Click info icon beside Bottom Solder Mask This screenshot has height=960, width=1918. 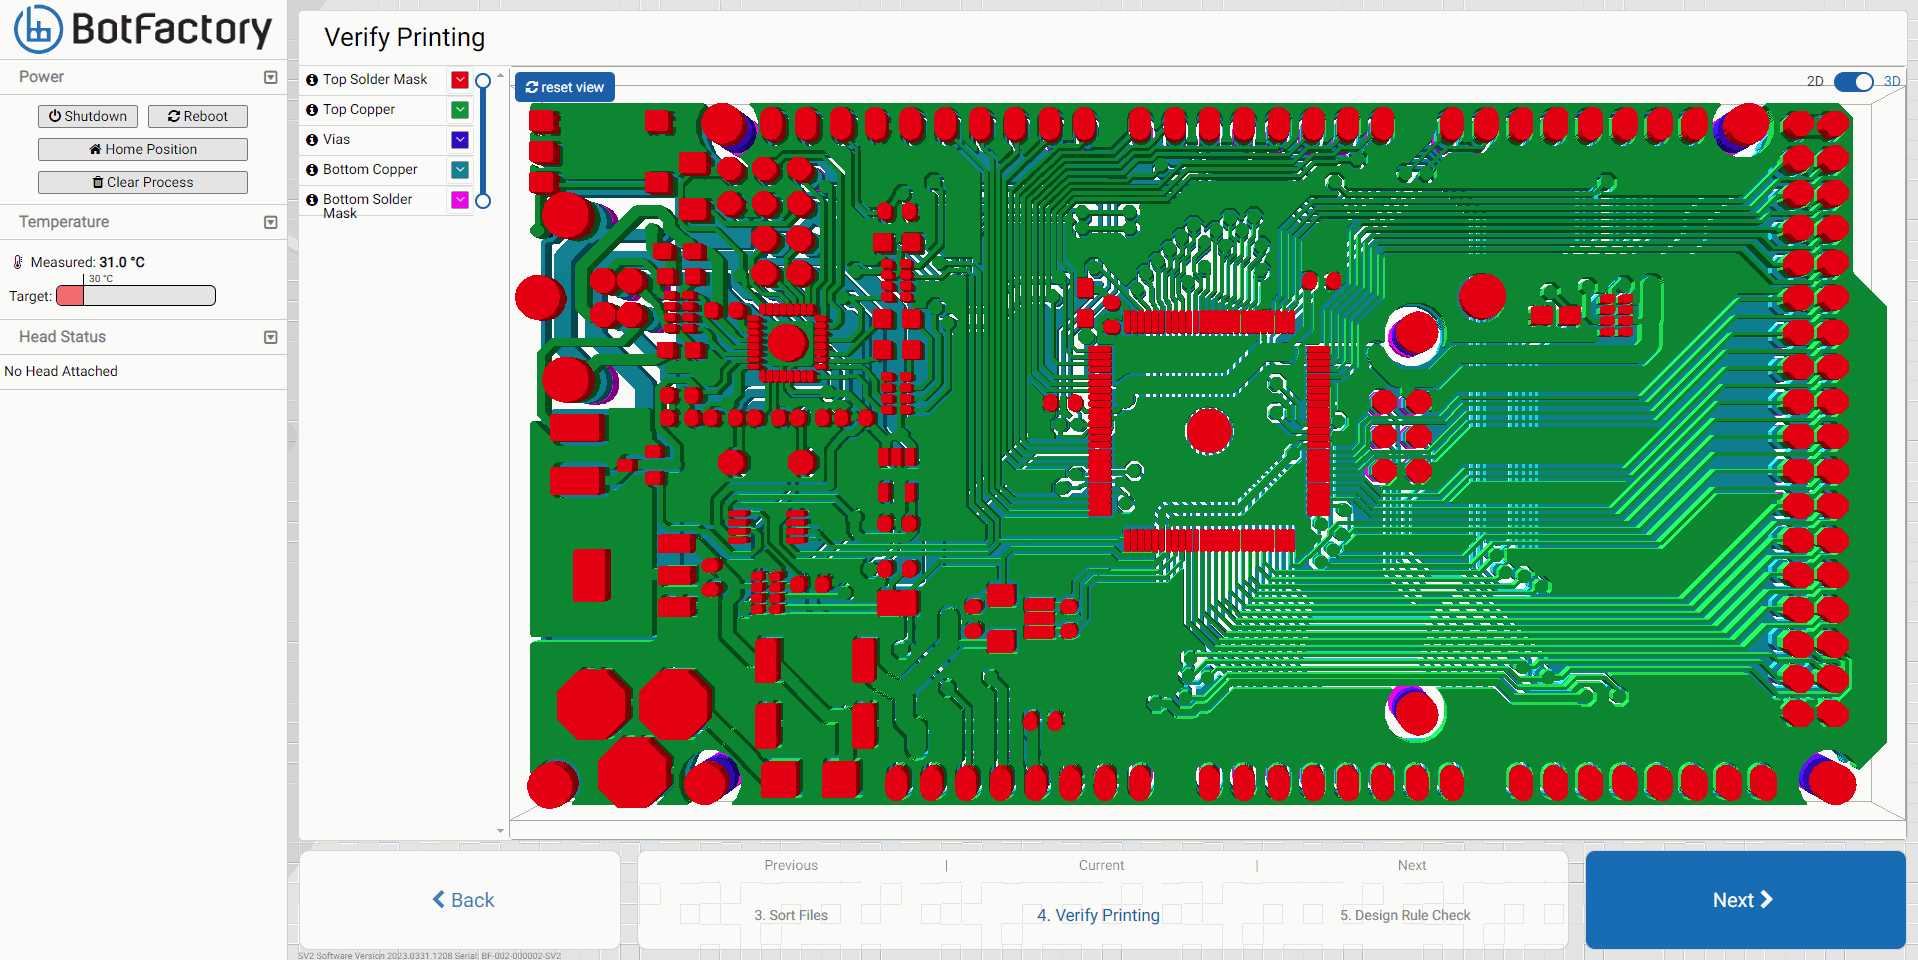pos(312,200)
